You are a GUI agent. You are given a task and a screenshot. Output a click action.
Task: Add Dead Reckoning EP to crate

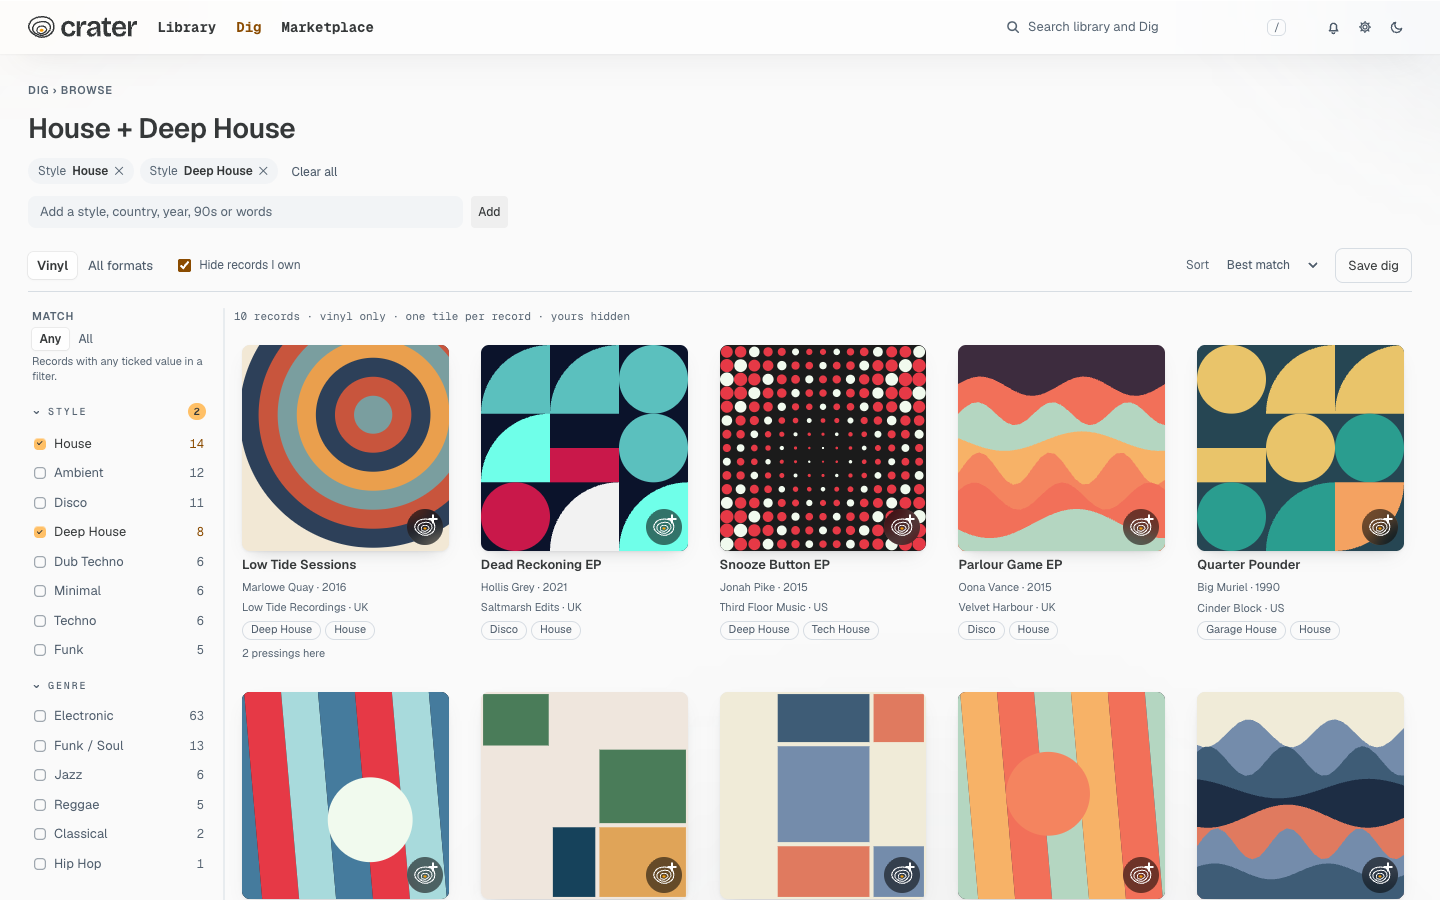(x=665, y=527)
